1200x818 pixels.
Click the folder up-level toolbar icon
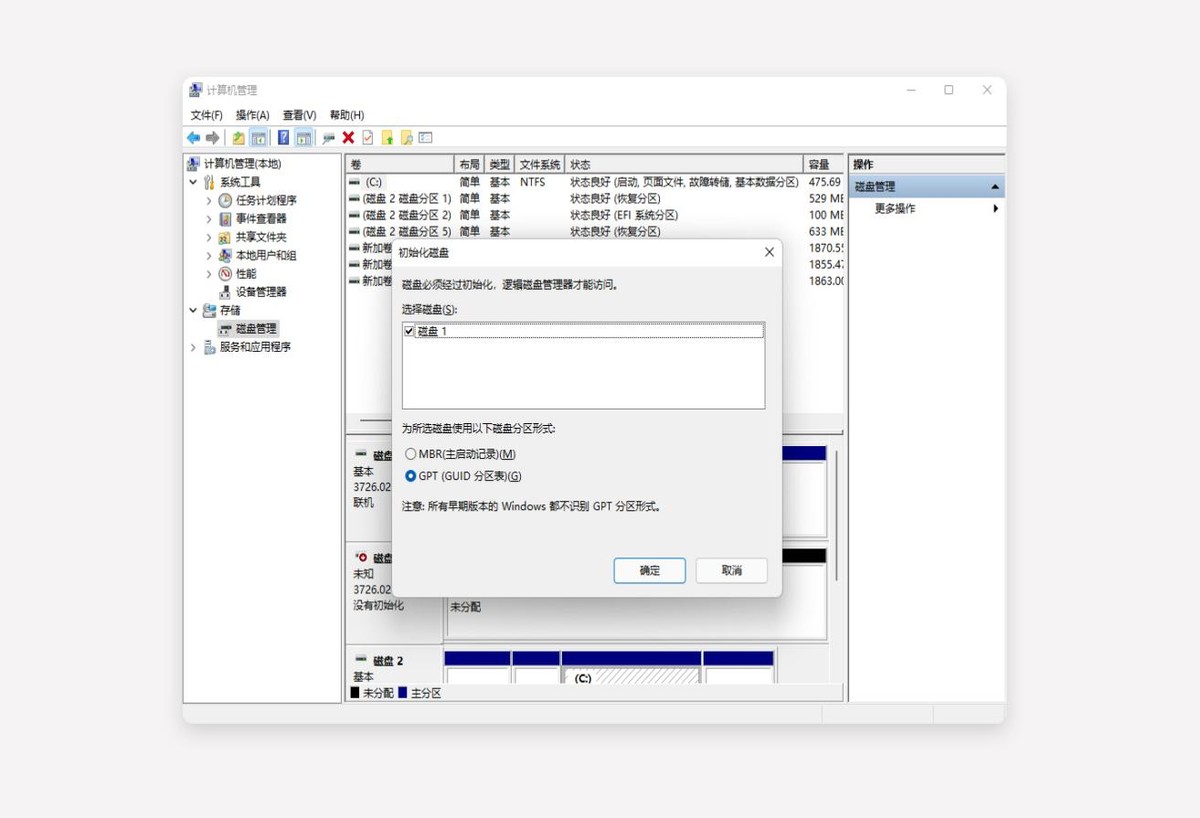(238, 138)
